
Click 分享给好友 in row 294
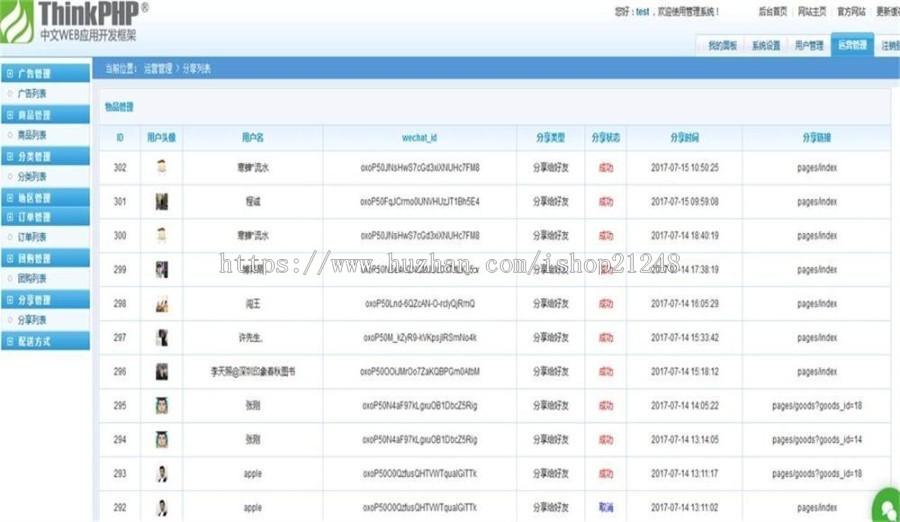click(550, 440)
